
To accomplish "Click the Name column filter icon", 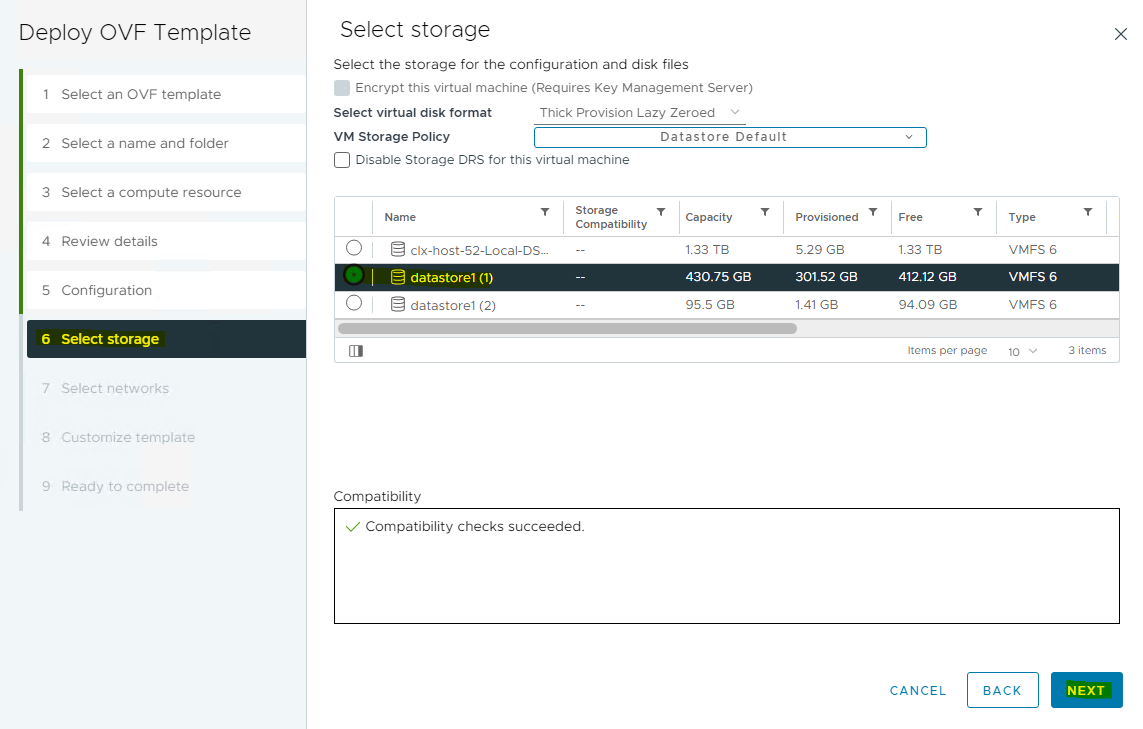I will coord(545,212).
